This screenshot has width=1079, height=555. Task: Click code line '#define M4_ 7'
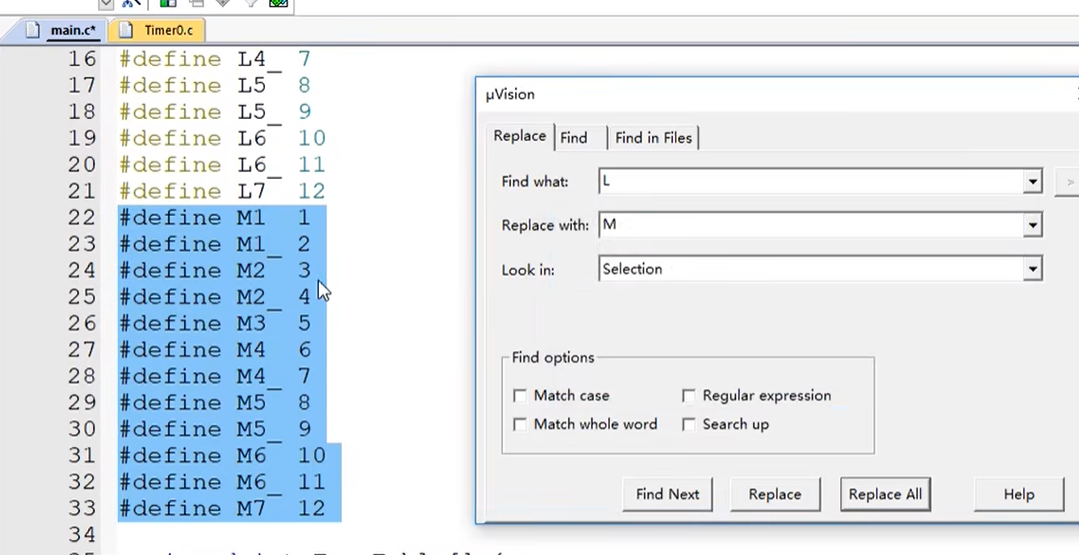point(215,376)
